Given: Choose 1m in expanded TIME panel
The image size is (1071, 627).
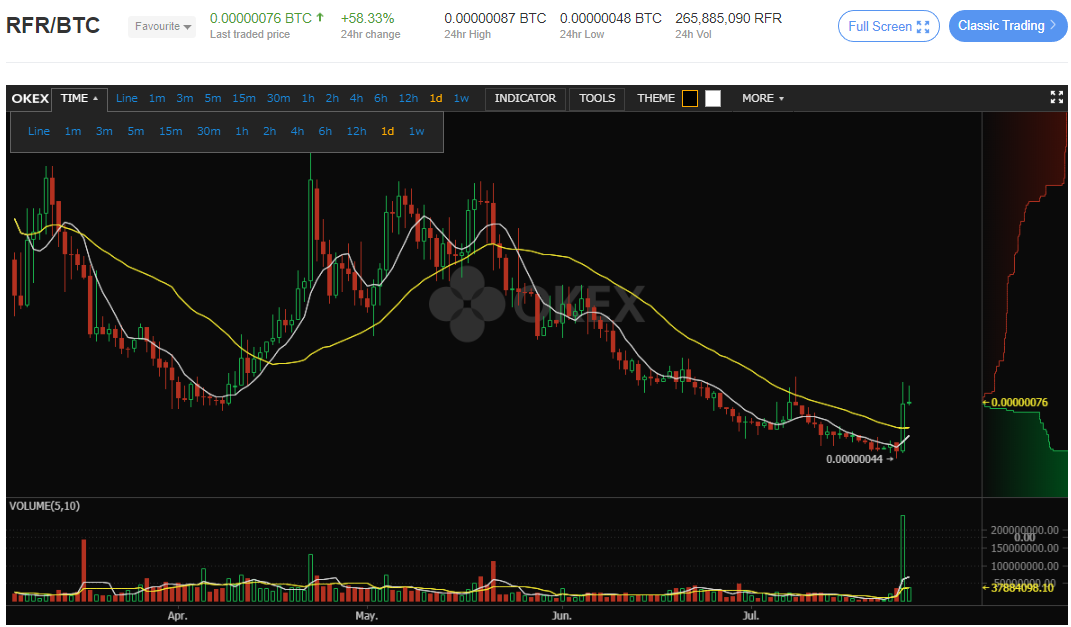Looking at the screenshot, I should tap(73, 131).
